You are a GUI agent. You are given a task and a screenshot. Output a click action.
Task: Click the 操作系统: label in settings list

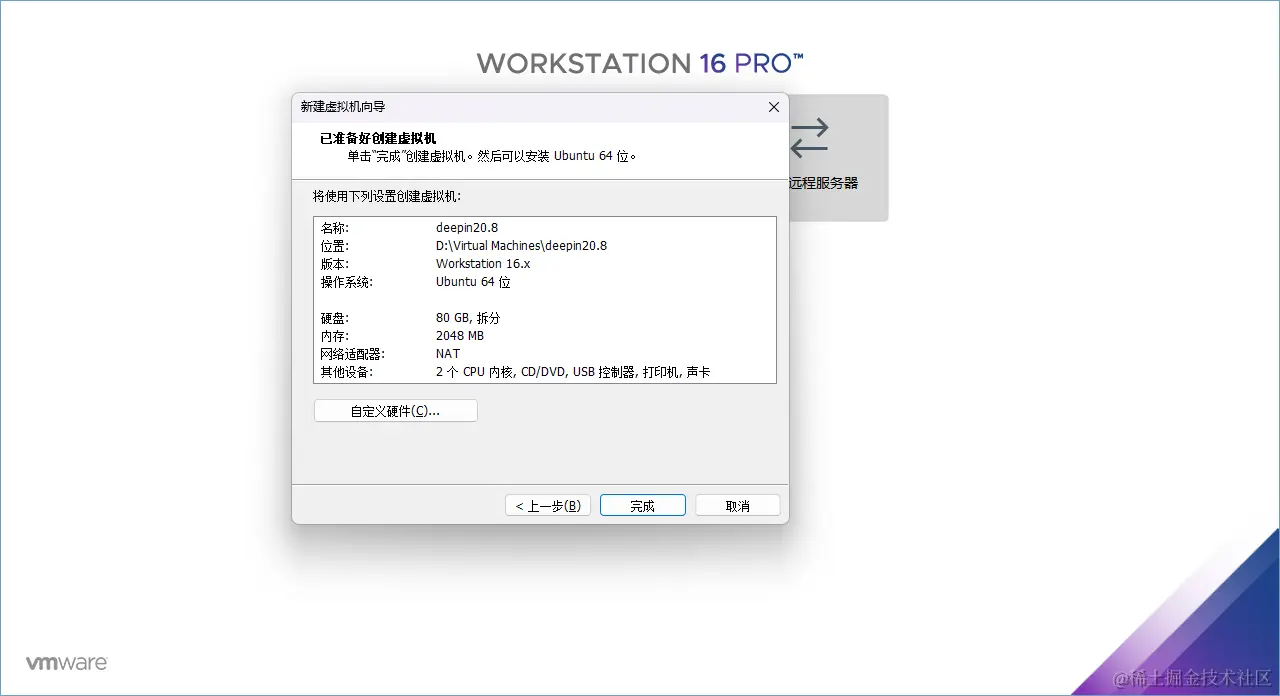pyautogui.click(x=346, y=282)
